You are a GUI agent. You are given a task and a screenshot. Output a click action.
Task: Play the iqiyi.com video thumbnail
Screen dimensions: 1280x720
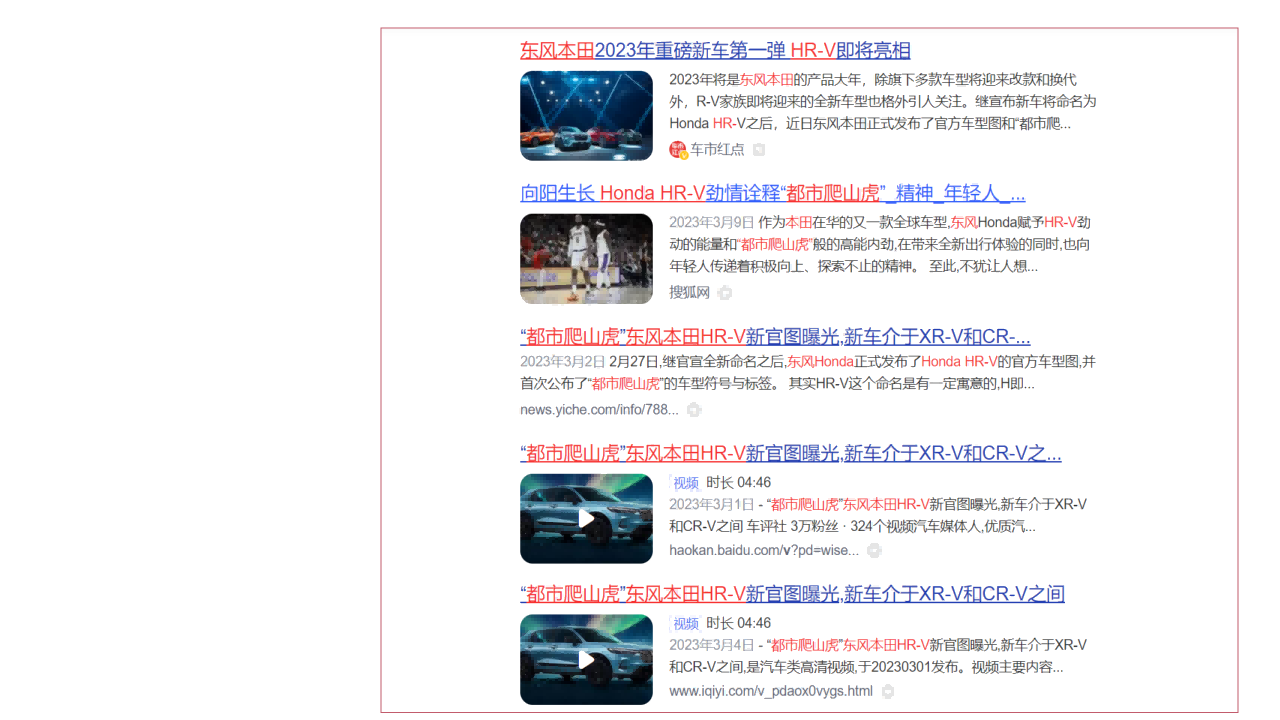[x=586, y=660]
